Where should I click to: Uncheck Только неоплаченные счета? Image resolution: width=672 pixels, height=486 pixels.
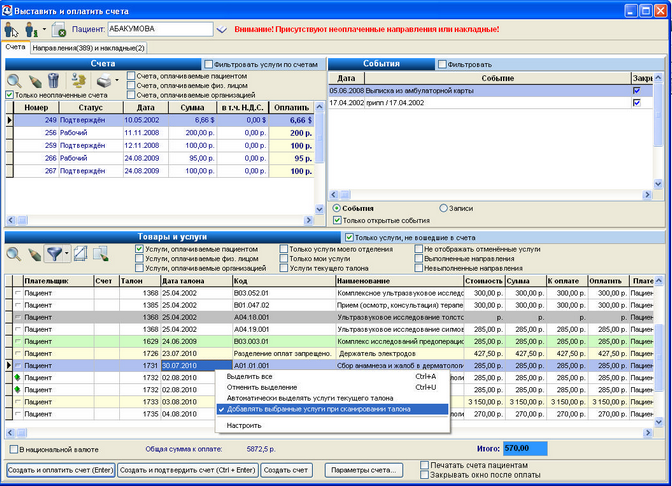(9, 95)
